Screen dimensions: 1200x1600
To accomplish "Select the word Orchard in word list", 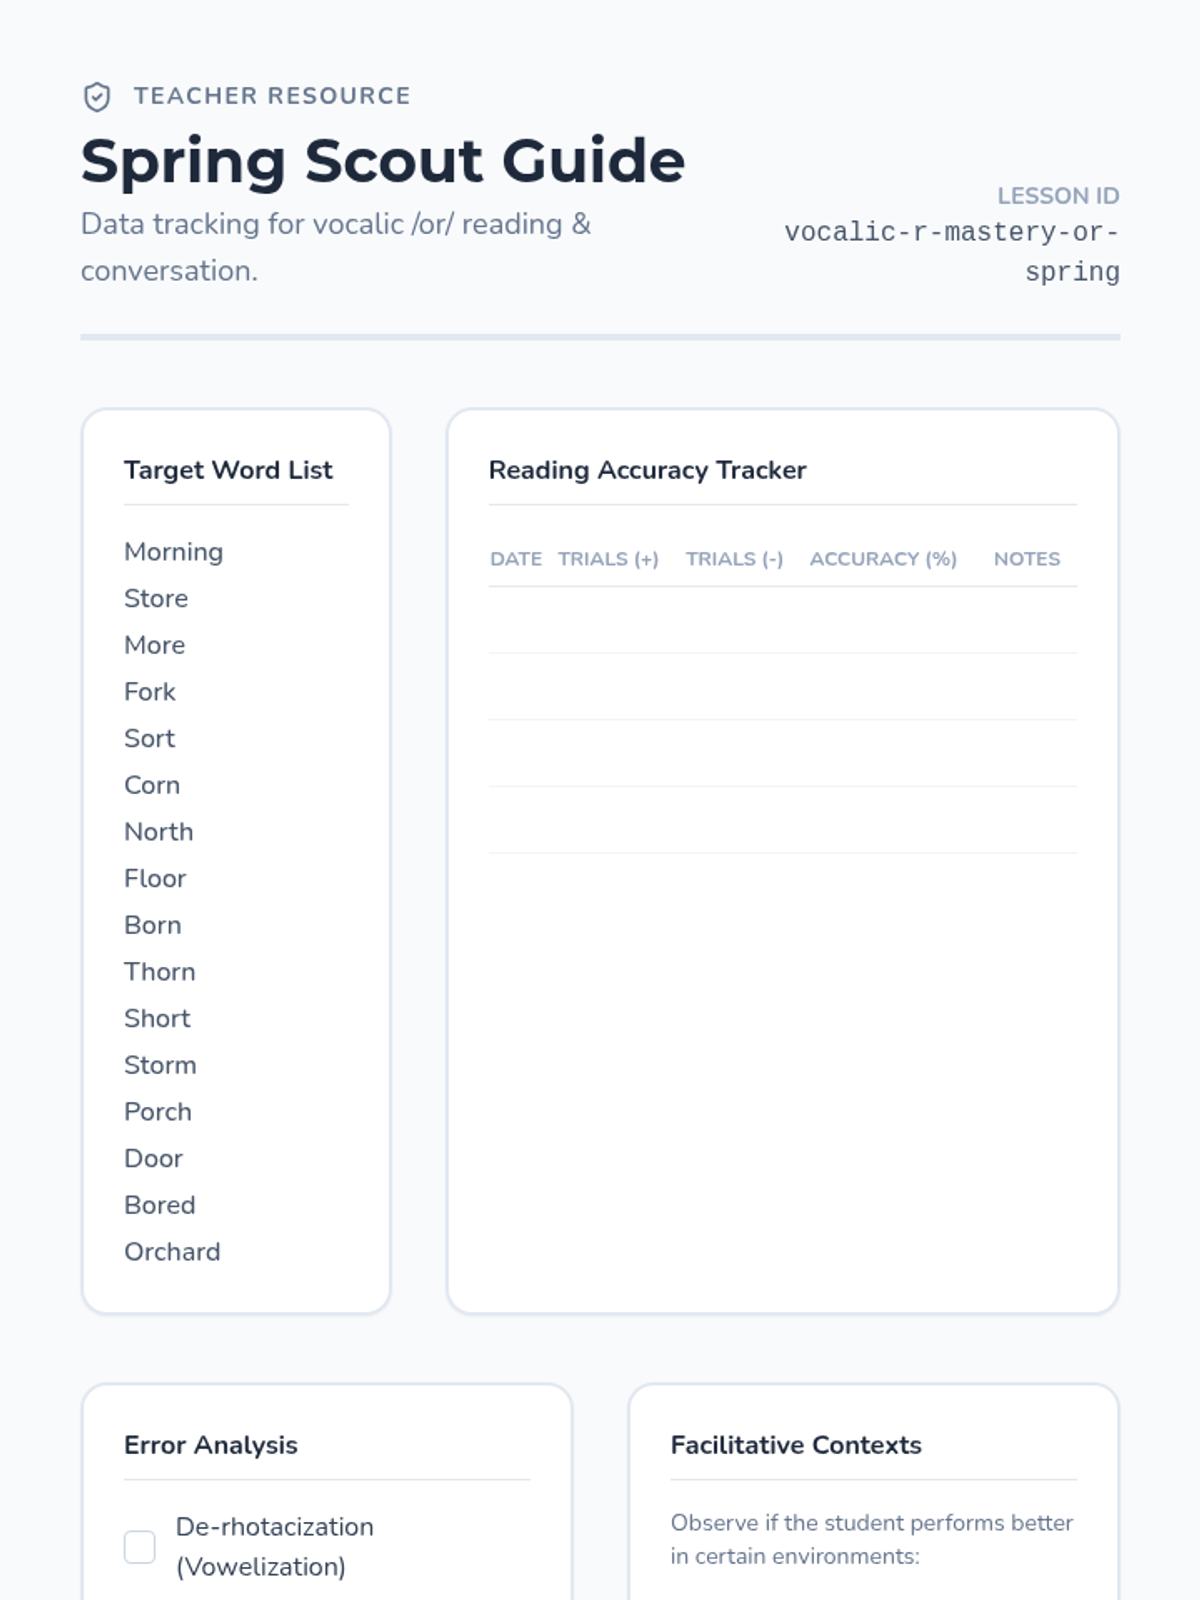I will 172,1252.
